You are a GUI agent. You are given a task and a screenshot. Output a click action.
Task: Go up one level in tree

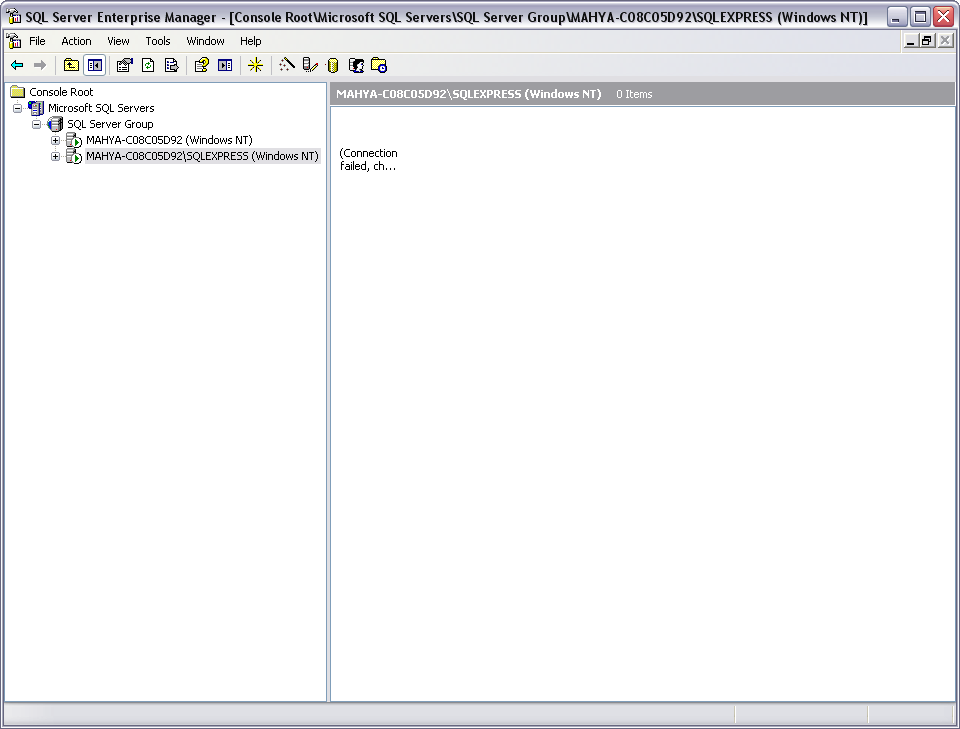tap(72, 65)
